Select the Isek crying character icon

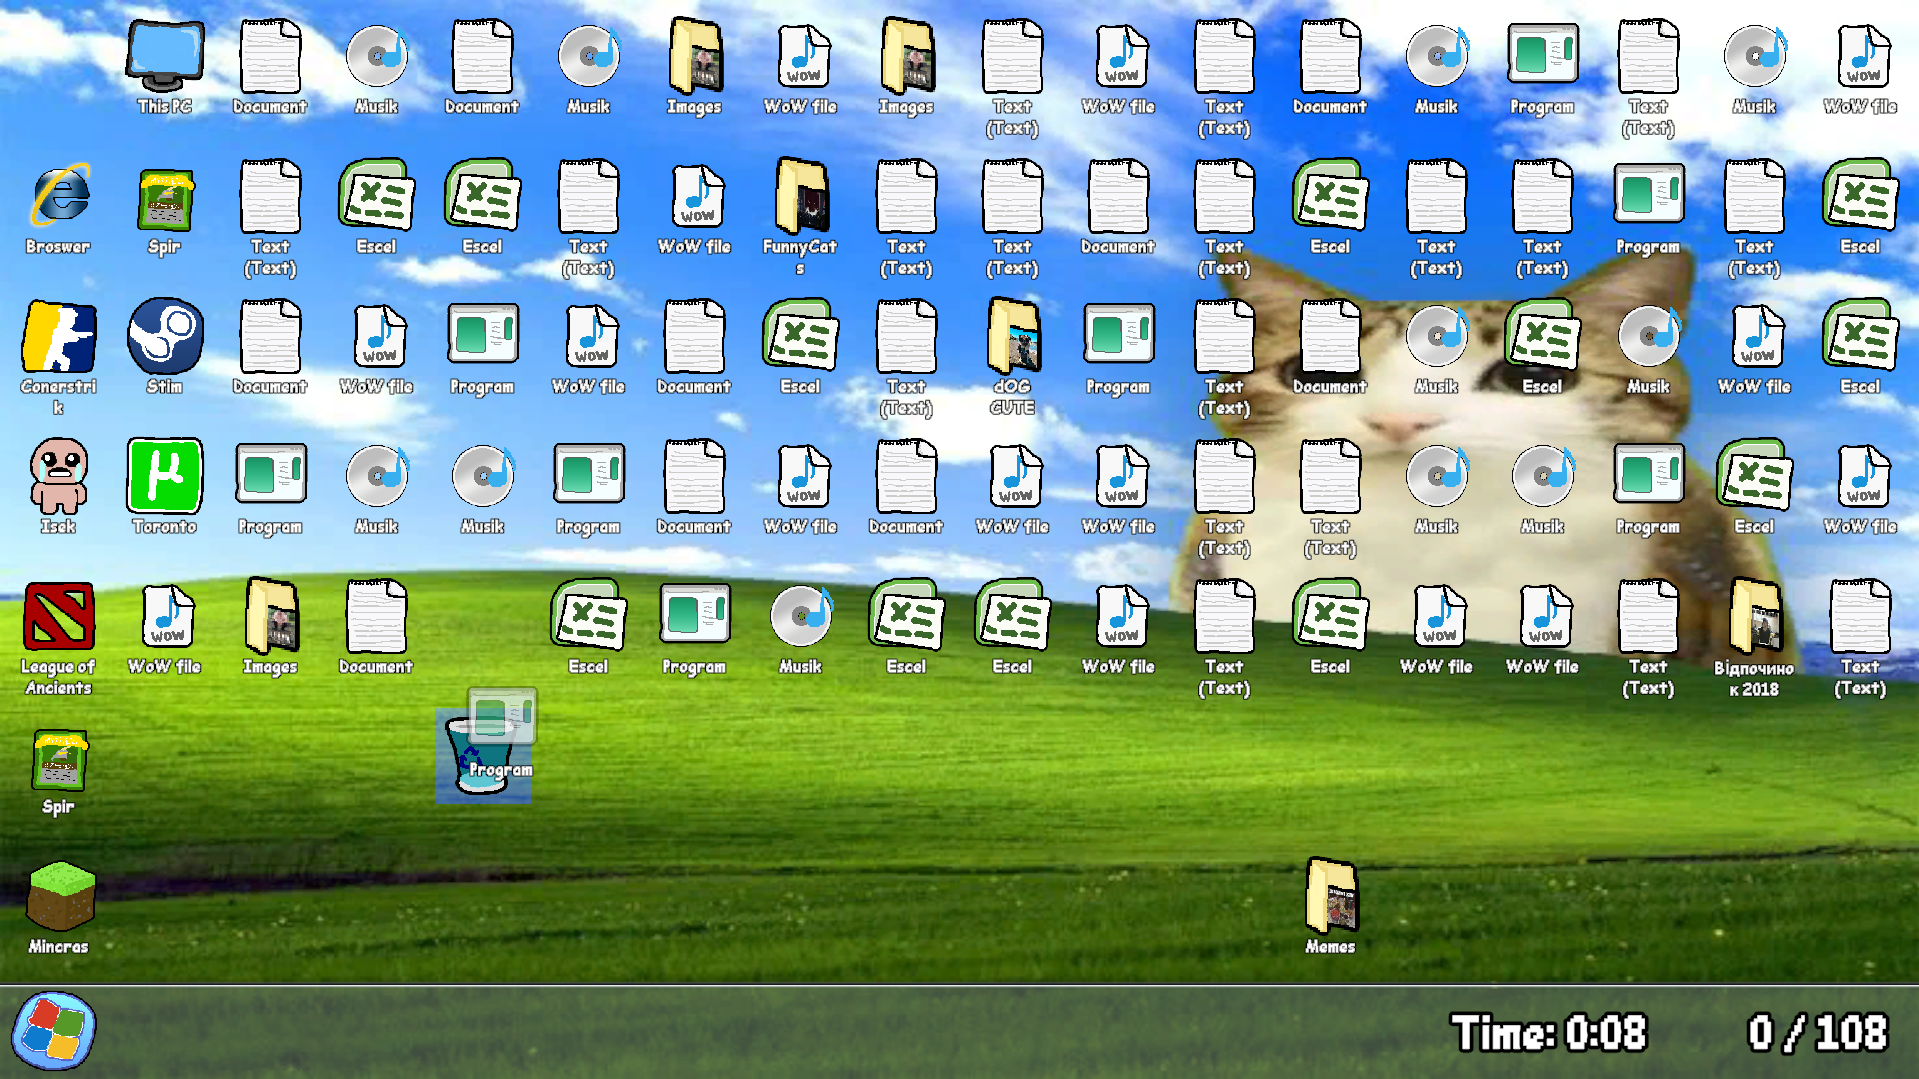(x=58, y=487)
